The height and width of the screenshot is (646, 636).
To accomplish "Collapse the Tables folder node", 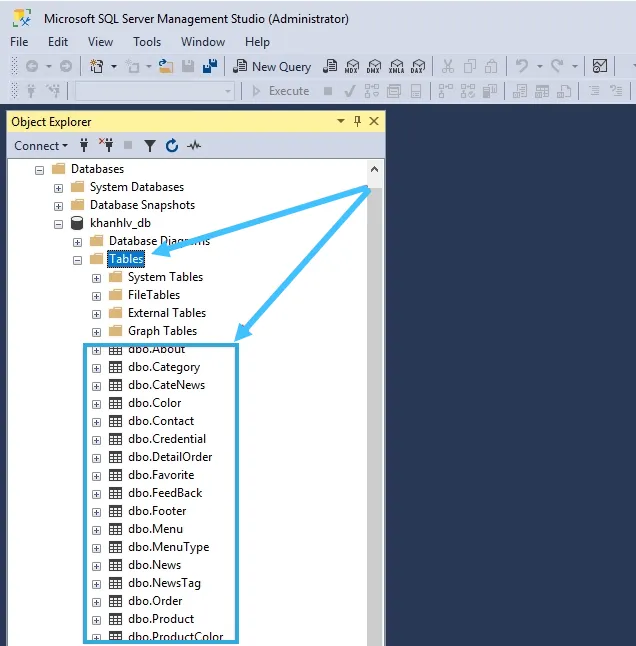I will coord(77,260).
